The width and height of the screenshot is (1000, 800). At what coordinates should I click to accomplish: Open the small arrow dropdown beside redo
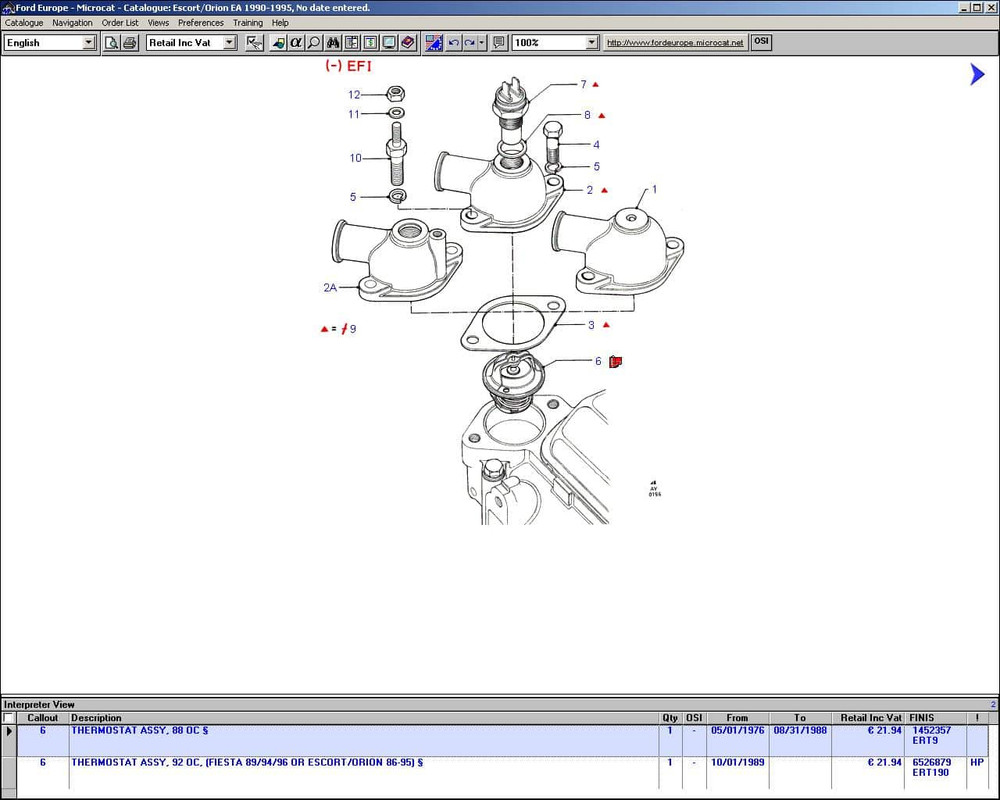click(x=482, y=43)
